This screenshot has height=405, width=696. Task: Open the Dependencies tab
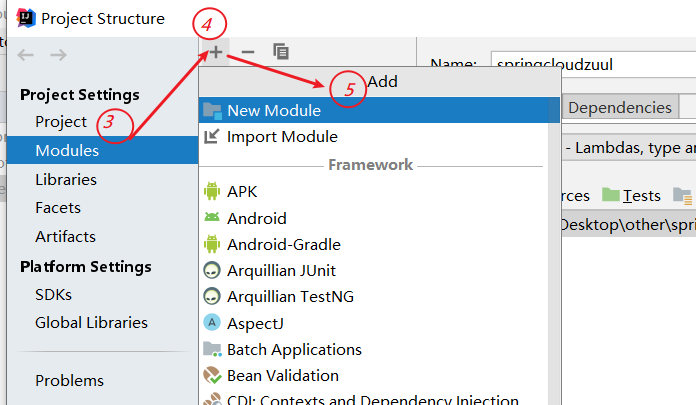[x=620, y=107]
